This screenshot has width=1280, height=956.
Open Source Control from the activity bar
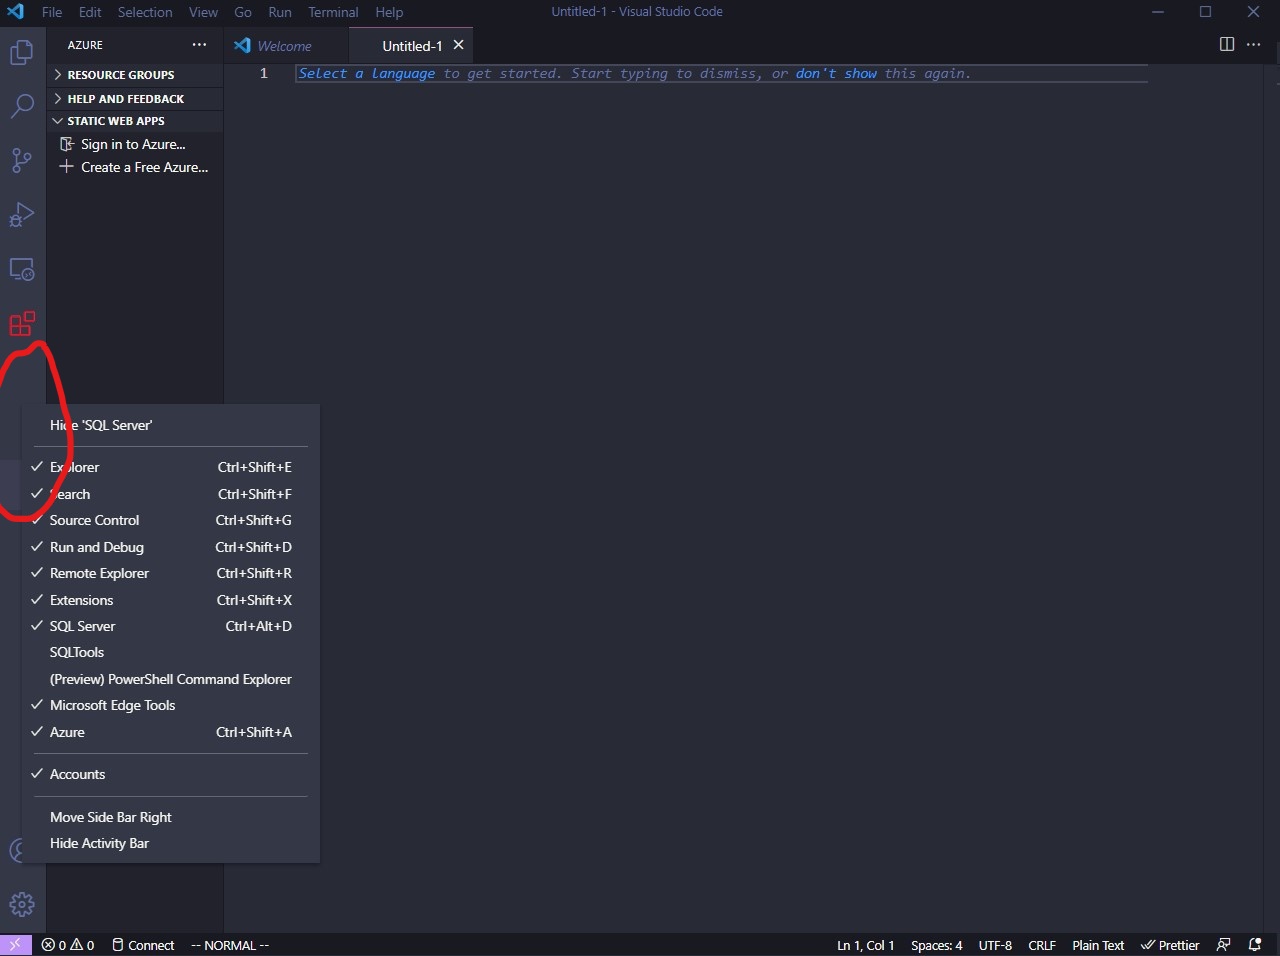pyautogui.click(x=22, y=160)
